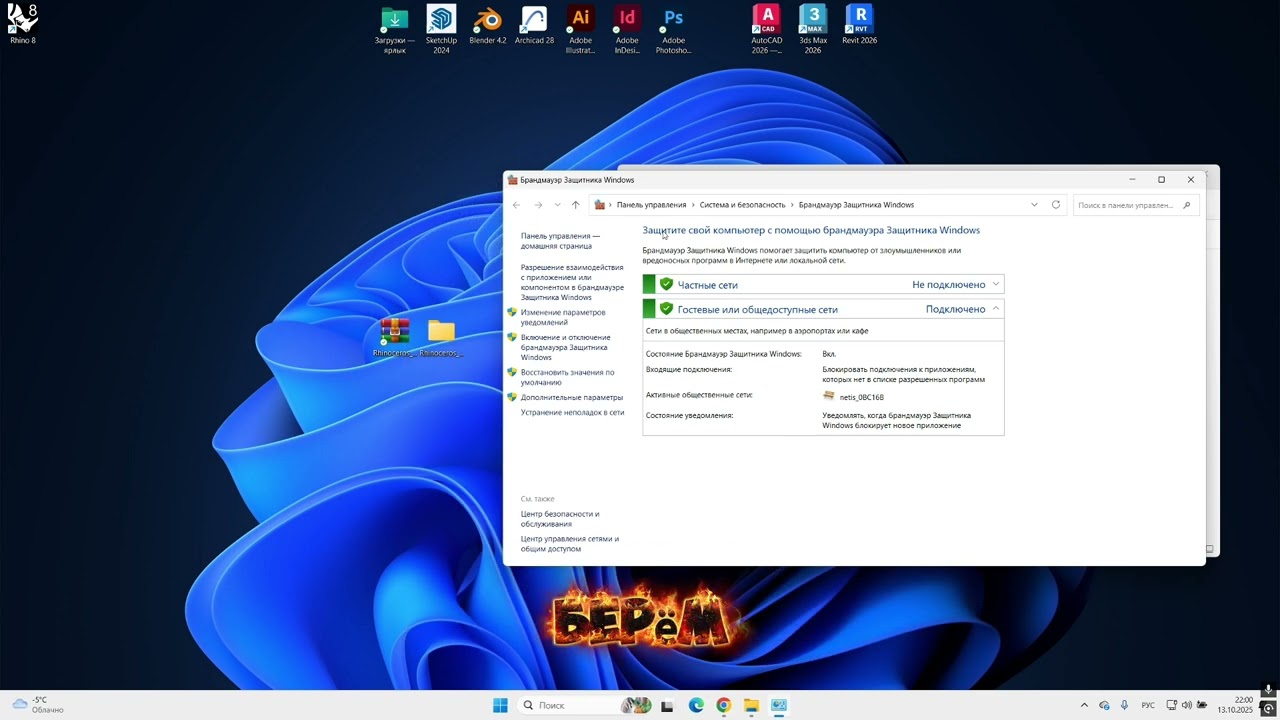Click Система и безопасность breadcrumb
This screenshot has width=1280, height=720.
point(742,205)
